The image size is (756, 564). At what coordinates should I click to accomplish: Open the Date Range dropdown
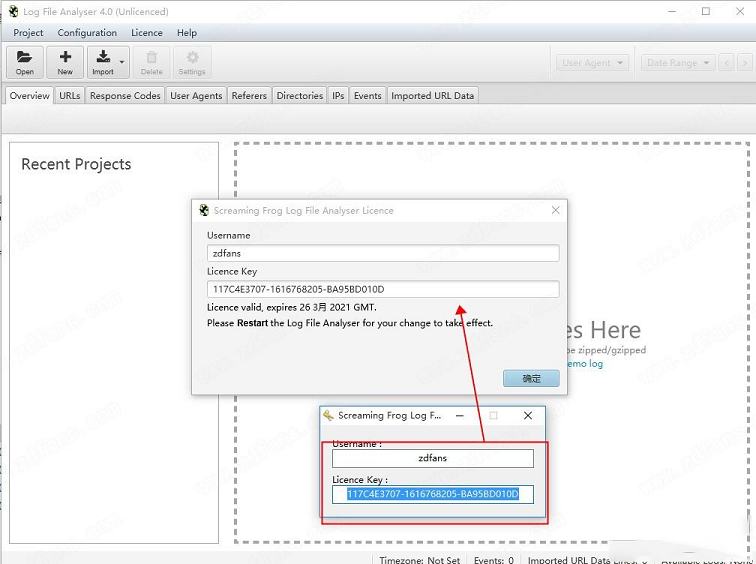[x=677, y=63]
